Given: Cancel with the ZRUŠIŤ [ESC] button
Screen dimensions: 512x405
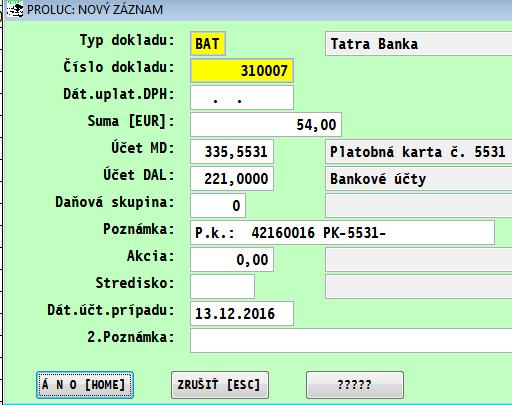Looking at the screenshot, I should (x=220, y=385).
